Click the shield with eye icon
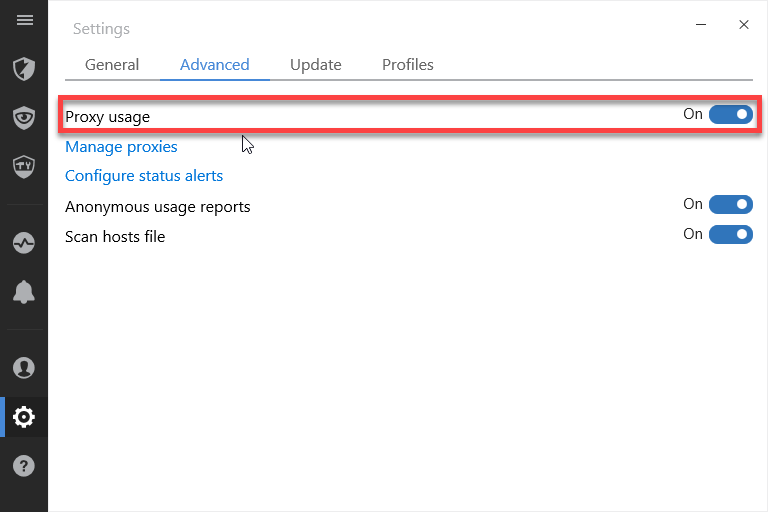 (24, 118)
